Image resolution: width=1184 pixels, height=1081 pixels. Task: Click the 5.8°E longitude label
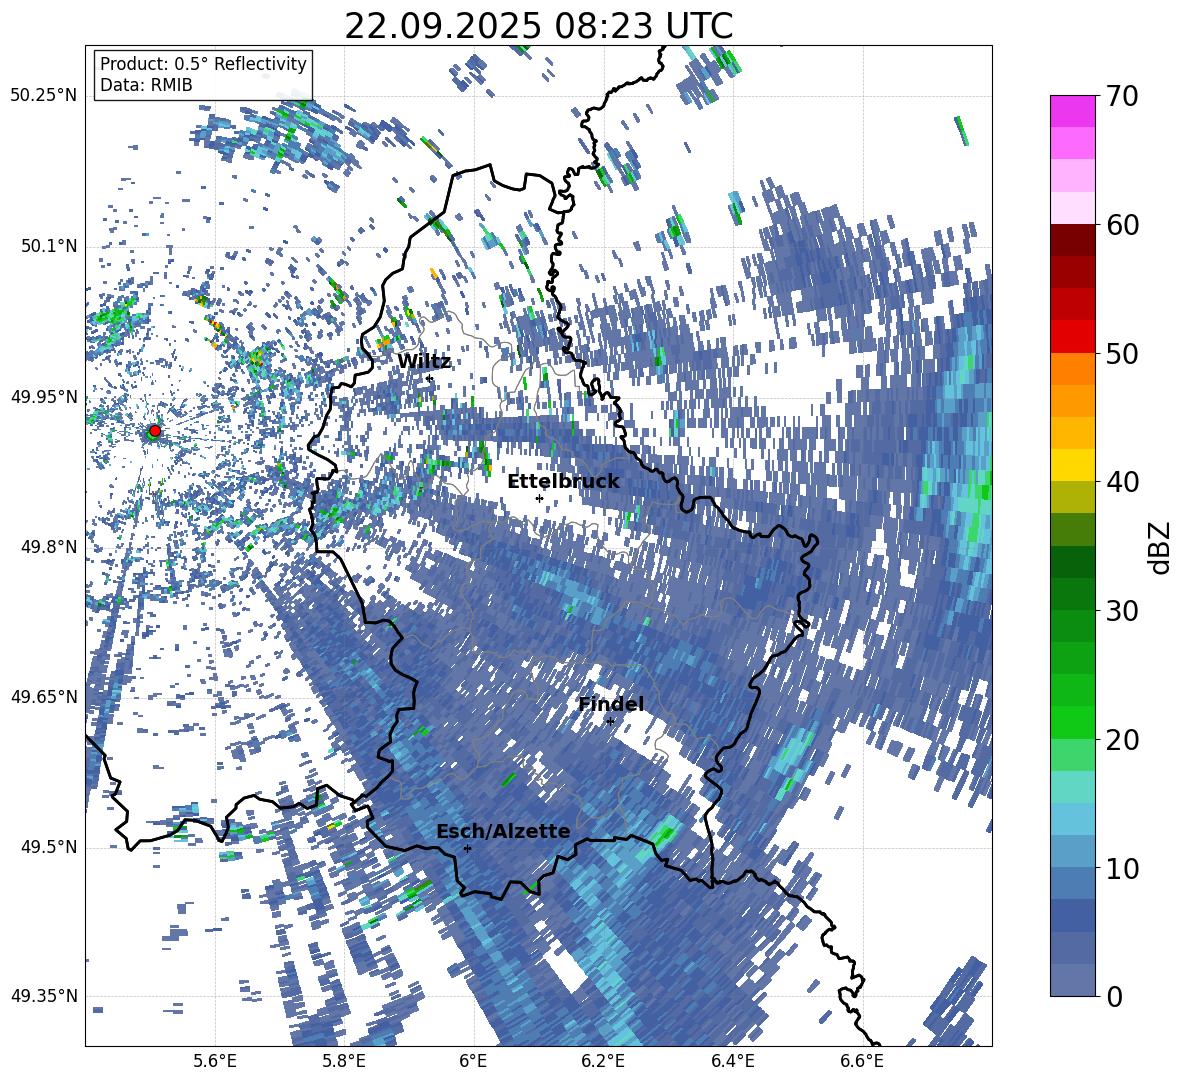[344, 1061]
